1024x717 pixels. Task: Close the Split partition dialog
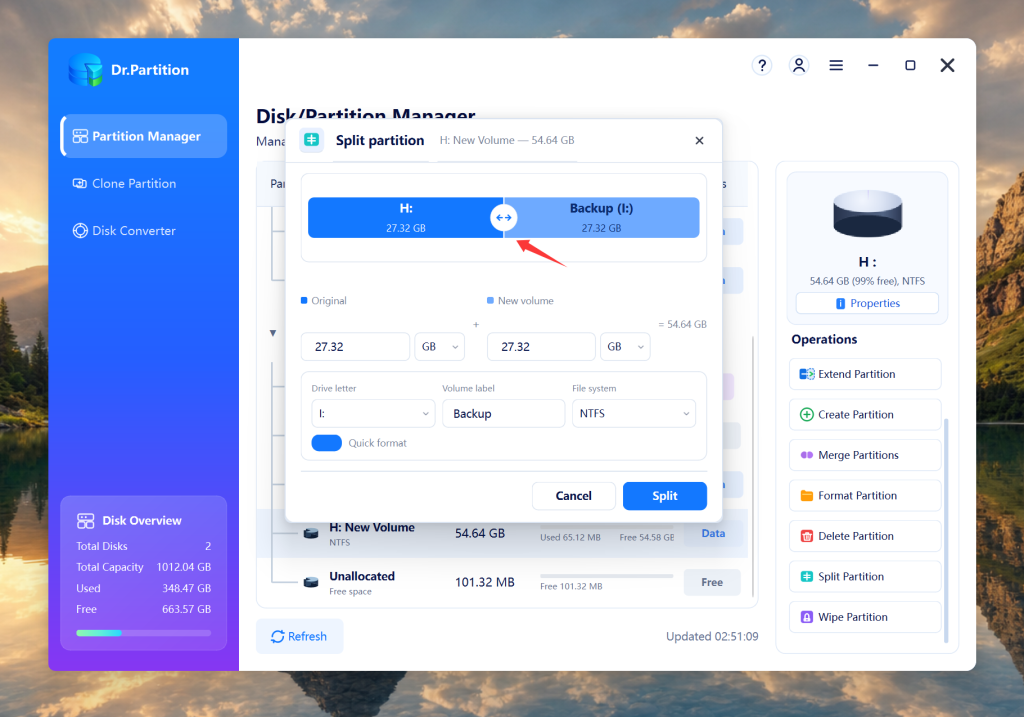[x=699, y=140]
